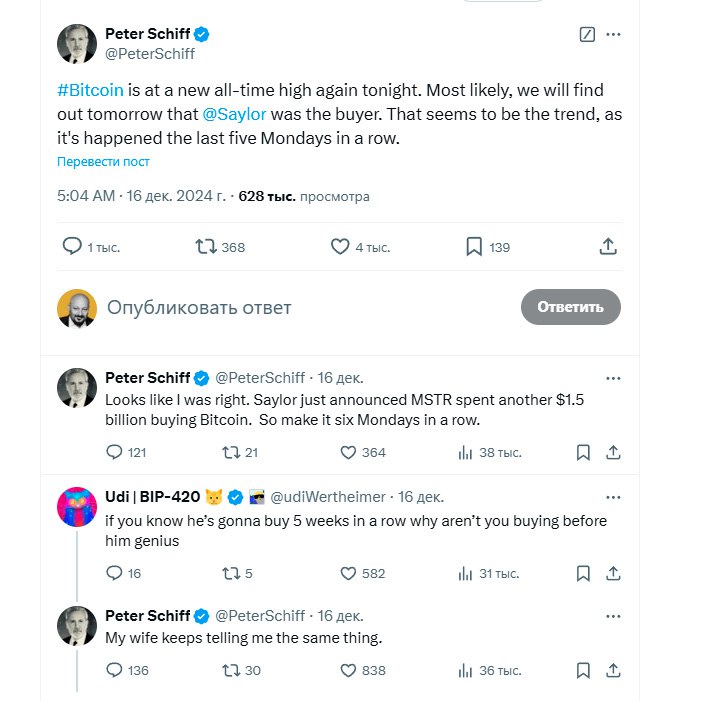Viewport: 701px width, 701px height.
Task: Open more options menu on main post
Action: tap(613, 34)
